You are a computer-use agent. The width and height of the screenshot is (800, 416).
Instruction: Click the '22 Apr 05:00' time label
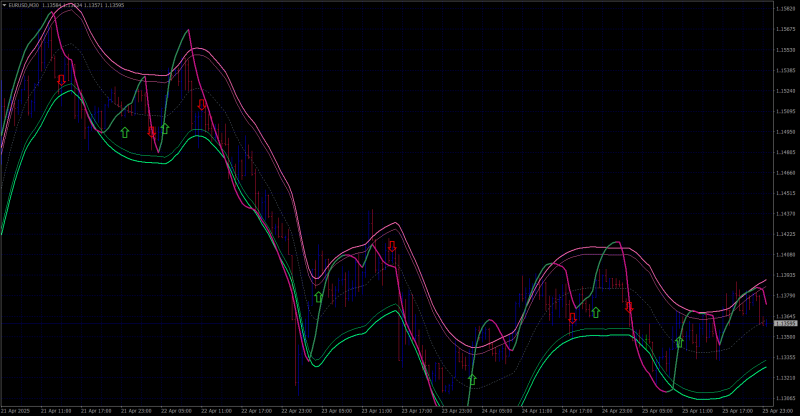[177, 411]
